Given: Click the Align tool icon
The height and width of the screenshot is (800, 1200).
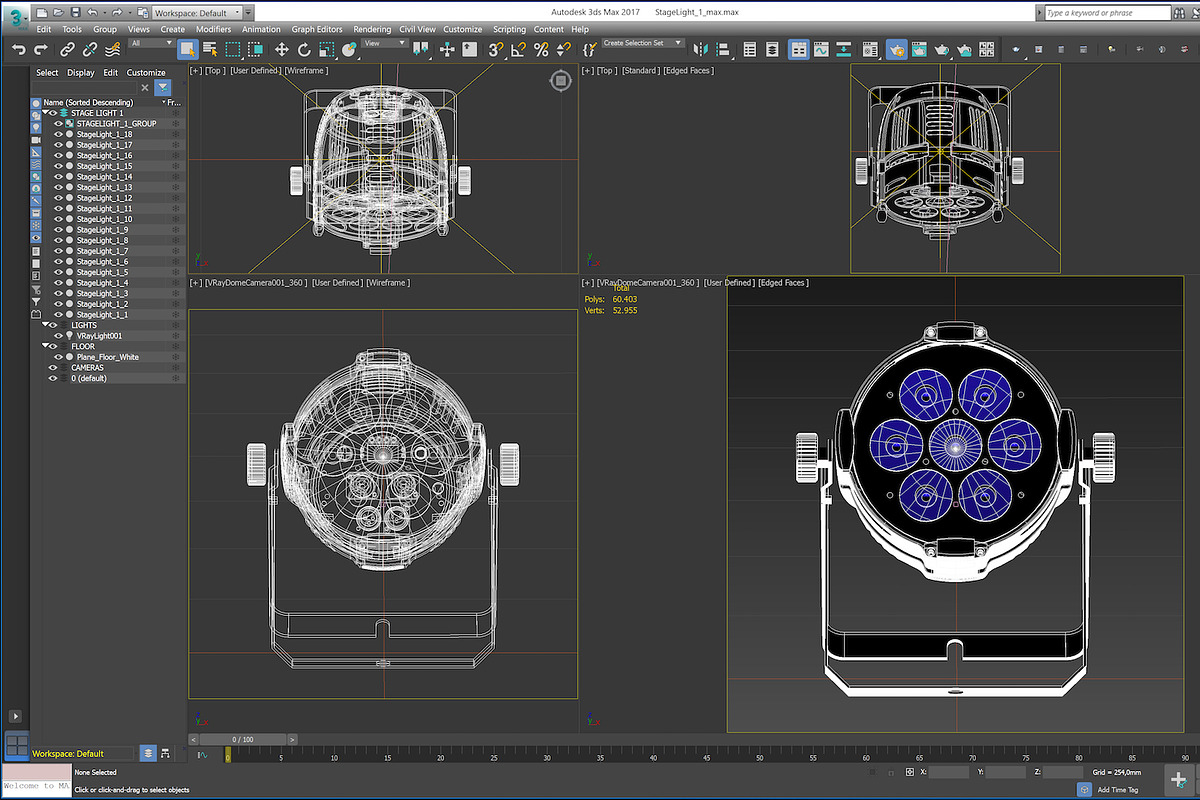Looking at the screenshot, I should [x=722, y=49].
